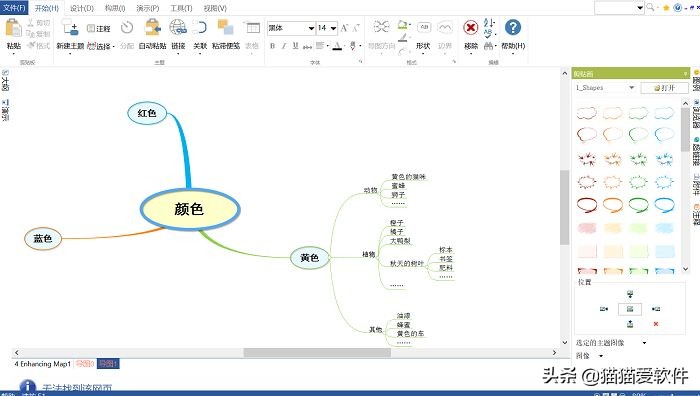Select the central topic 颜色

pos(190,209)
